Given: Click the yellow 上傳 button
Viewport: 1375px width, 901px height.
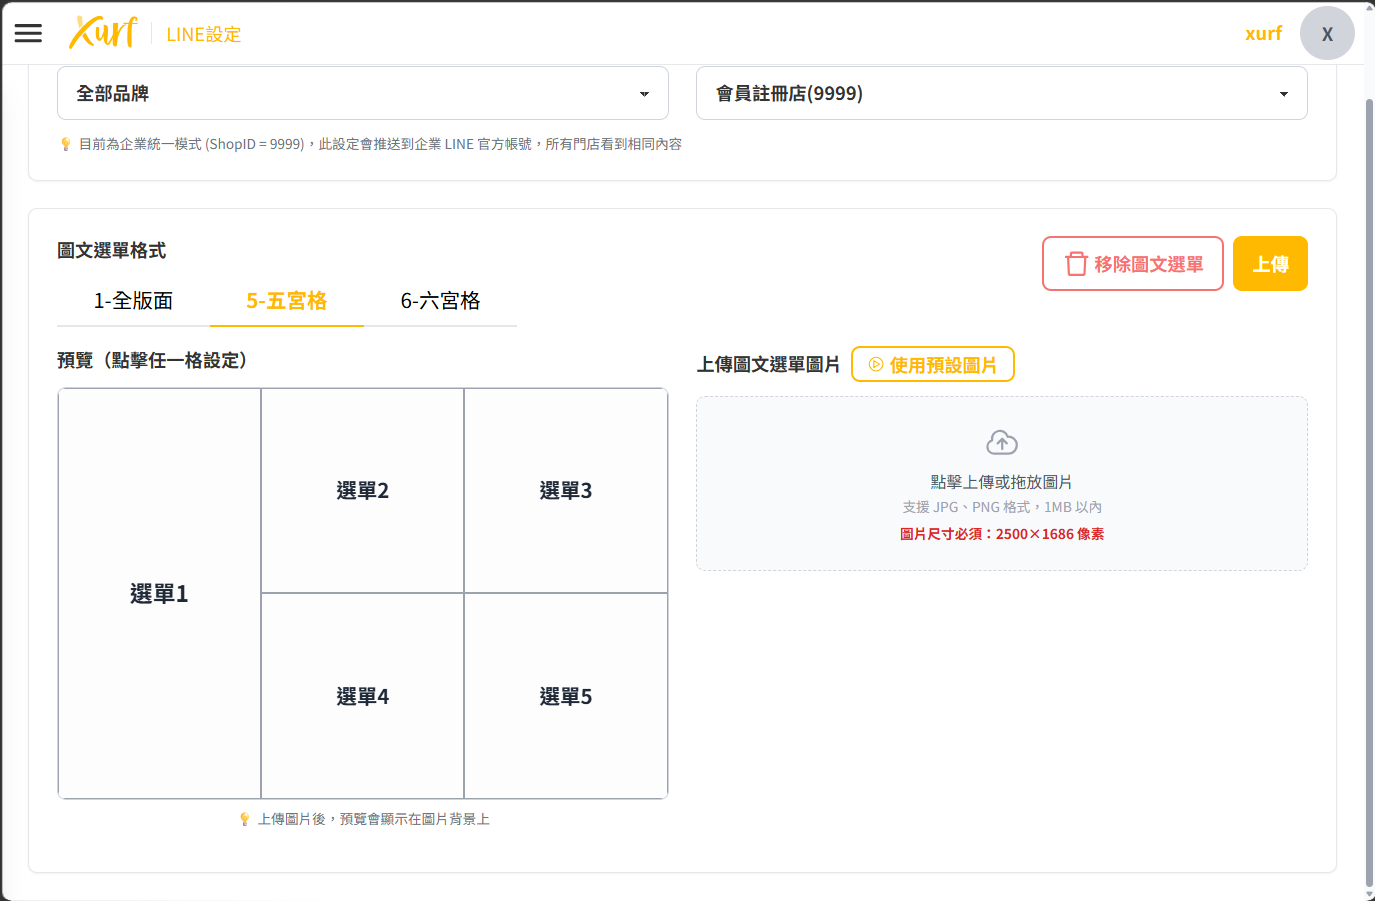Looking at the screenshot, I should point(1270,264).
